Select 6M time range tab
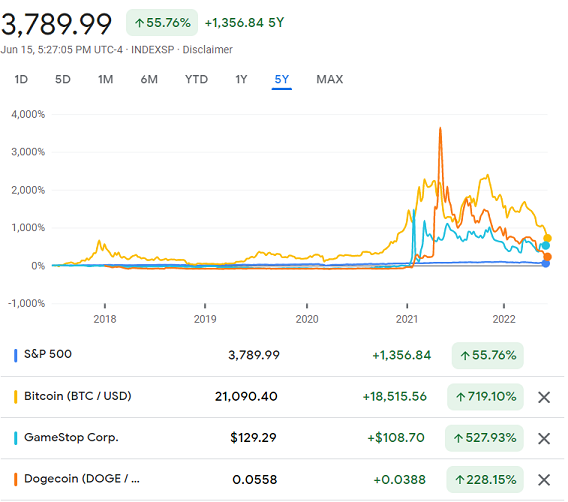Image resolution: width=568 pixels, height=502 pixels. (149, 79)
